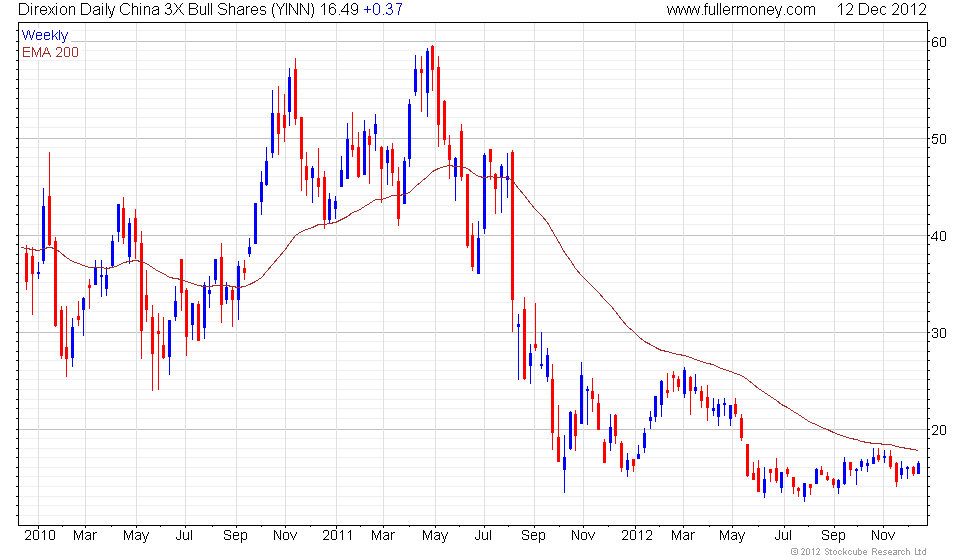This screenshot has width=980, height=560.
Task: Click the 'www.fullermoney.com' text
Action: point(741,9)
